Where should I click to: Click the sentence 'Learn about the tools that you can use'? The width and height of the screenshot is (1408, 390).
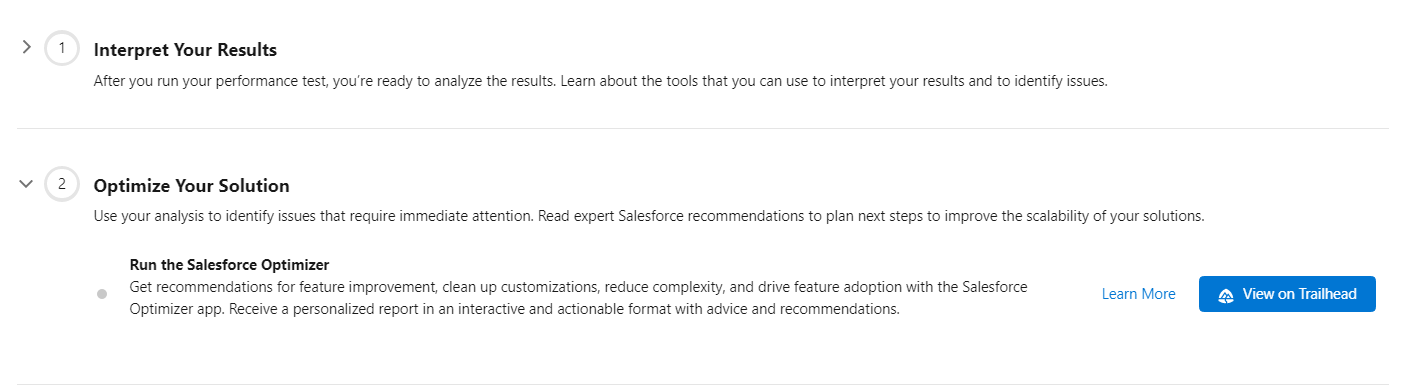click(x=833, y=81)
